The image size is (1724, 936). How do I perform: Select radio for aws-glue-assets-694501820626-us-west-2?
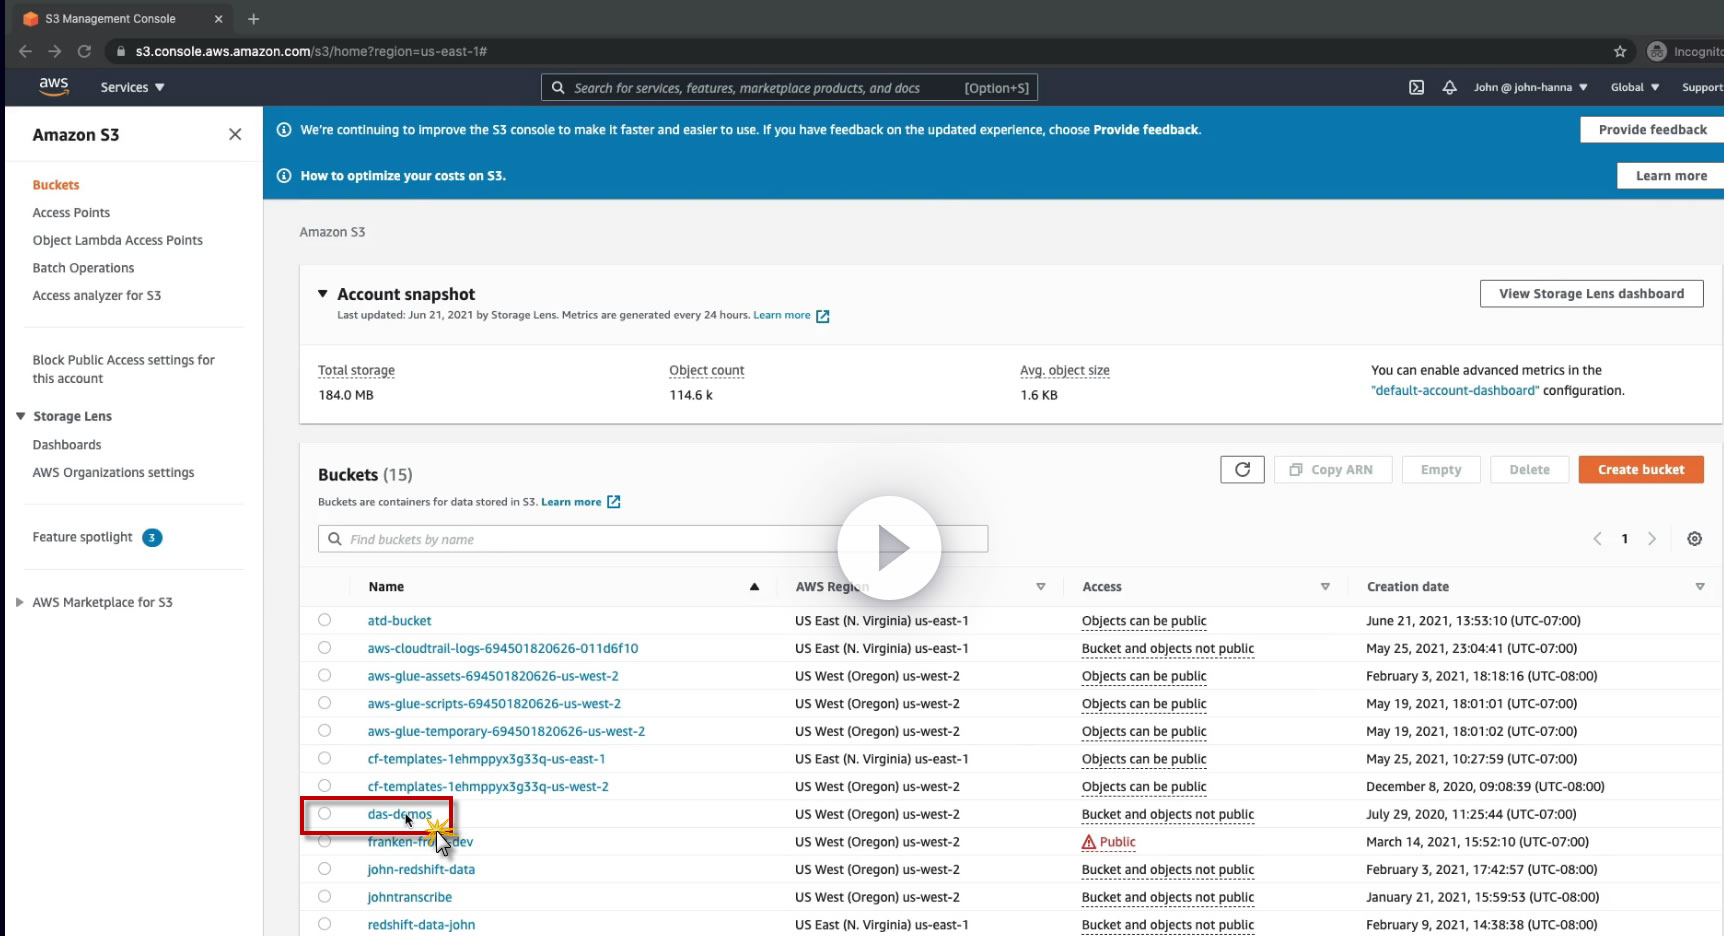[x=324, y=675]
